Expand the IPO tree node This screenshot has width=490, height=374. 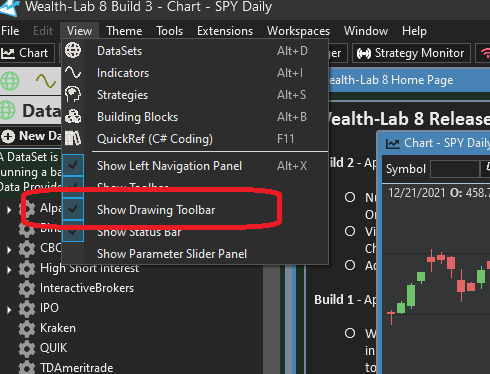tap(9, 310)
